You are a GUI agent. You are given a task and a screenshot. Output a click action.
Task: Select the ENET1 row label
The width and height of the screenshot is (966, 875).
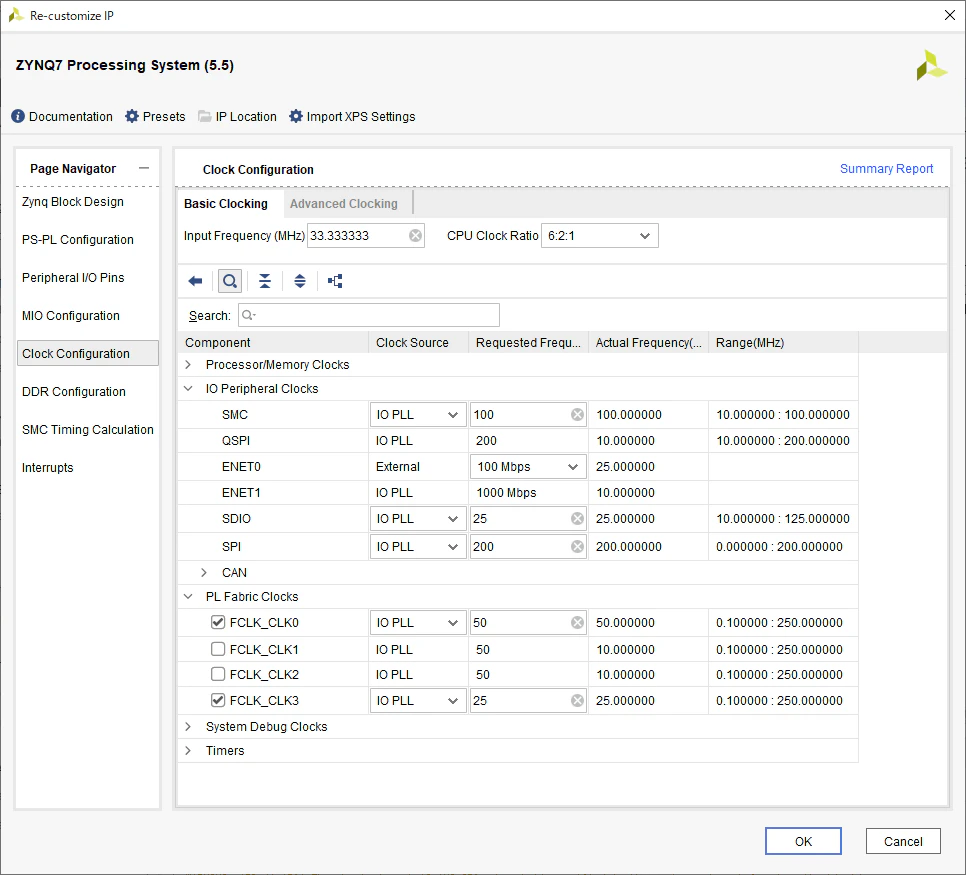click(x=241, y=492)
